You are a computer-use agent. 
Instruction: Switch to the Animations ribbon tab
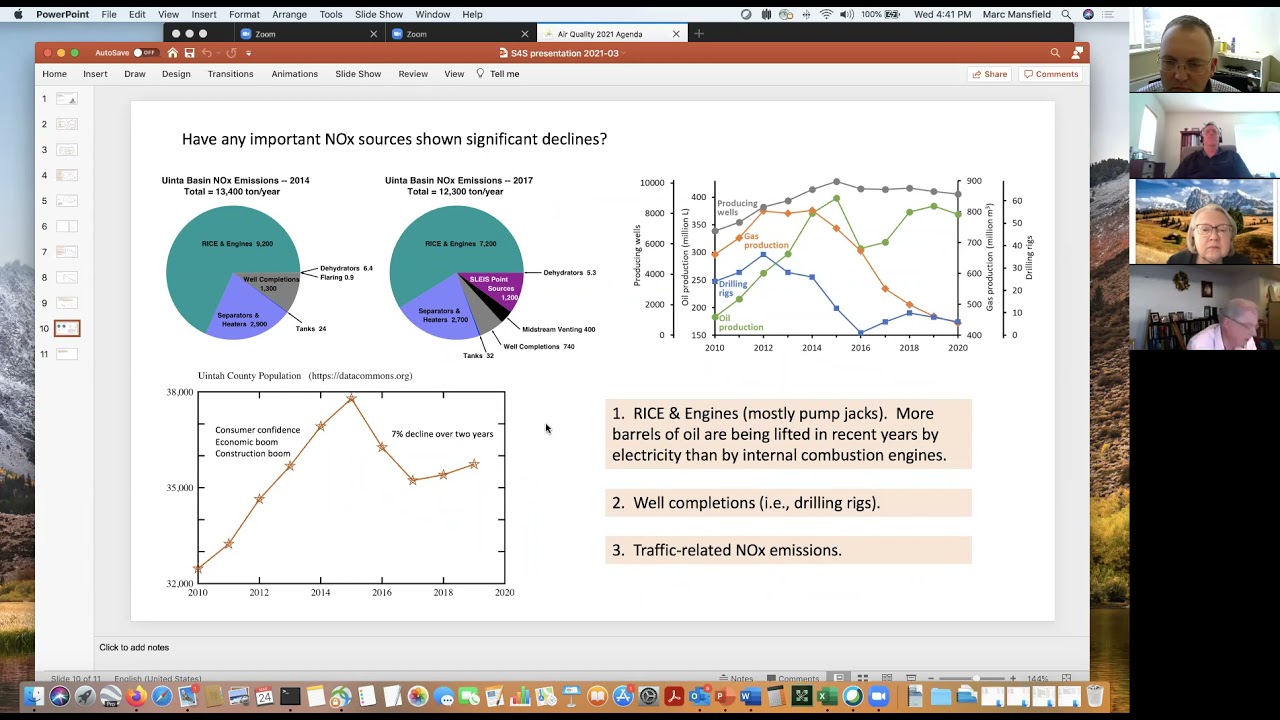[x=294, y=74]
